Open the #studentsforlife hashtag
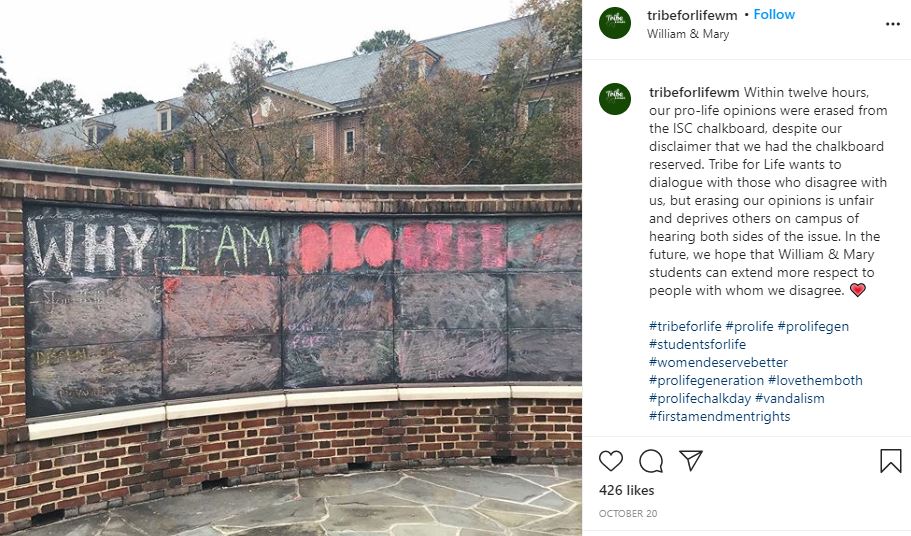The width and height of the screenshot is (911, 536). (x=697, y=344)
